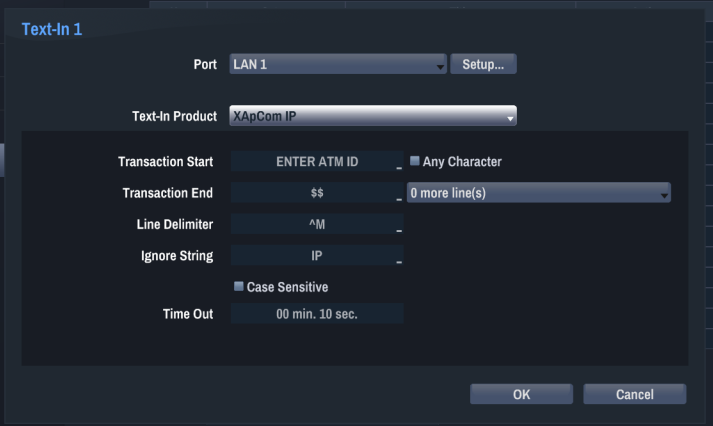This screenshot has width=713, height=426.
Task: Expand the 0 more line(s) dropdown
Action: click(x=538, y=192)
